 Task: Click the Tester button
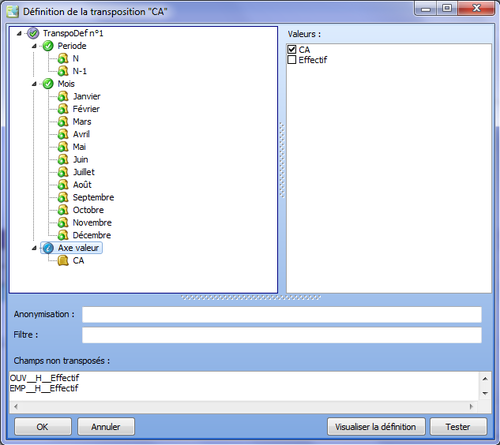pyautogui.click(x=458, y=427)
